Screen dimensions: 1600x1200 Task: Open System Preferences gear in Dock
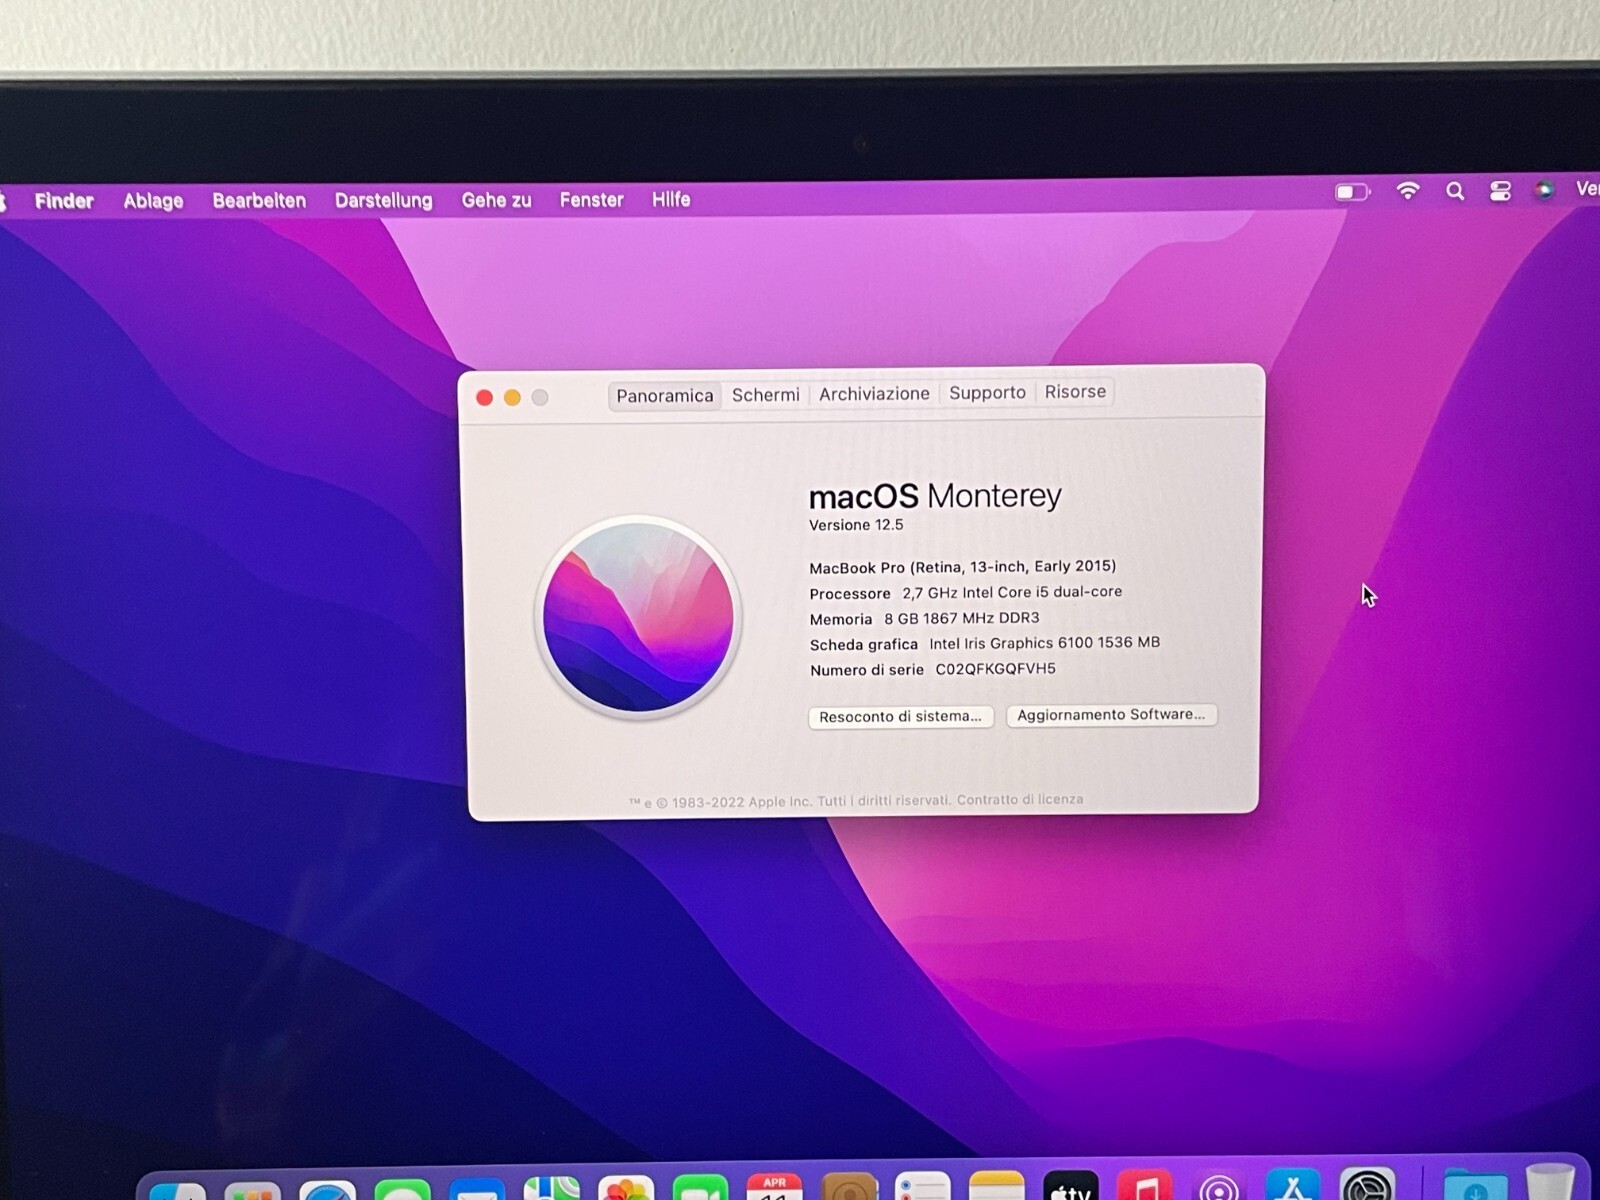click(x=1367, y=1184)
